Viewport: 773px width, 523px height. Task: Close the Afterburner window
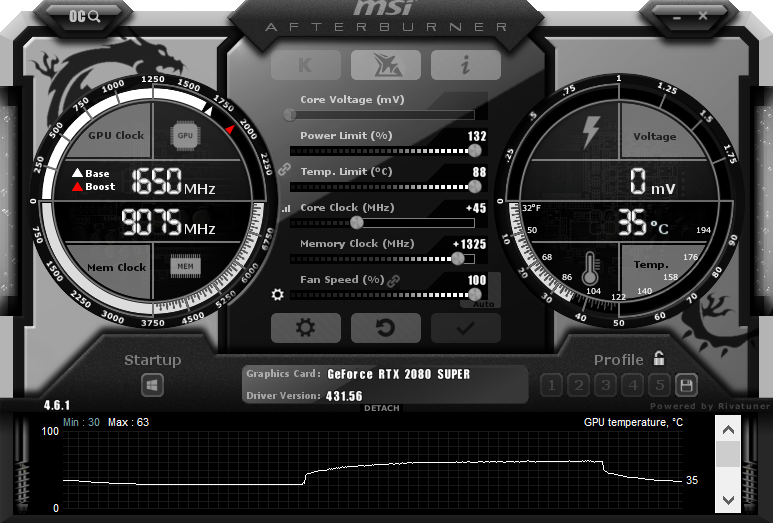703,16
